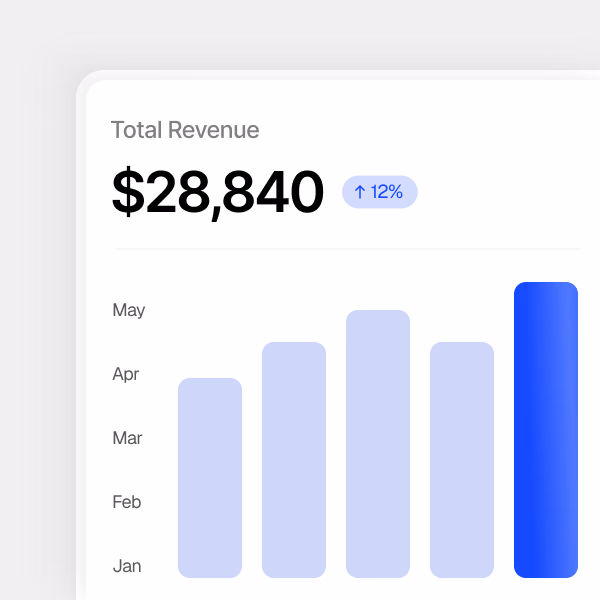600x600 pixels.
Task: Select the Apr axis label
Action: [x=126, y=374]
